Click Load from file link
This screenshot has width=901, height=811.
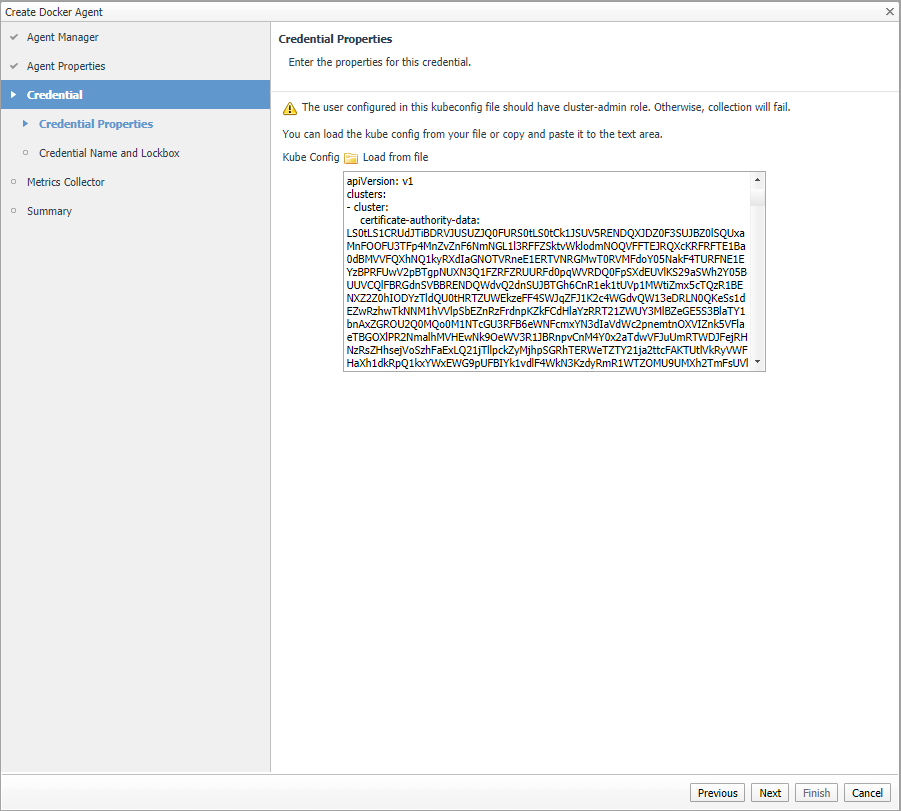tap(395, 158)
